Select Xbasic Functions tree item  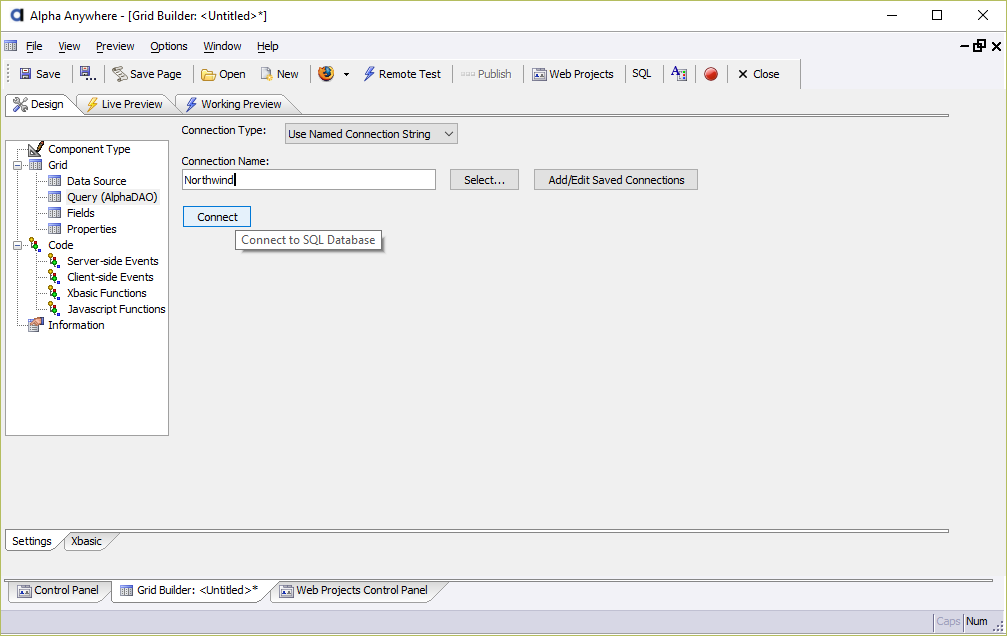tap(107, 294)
